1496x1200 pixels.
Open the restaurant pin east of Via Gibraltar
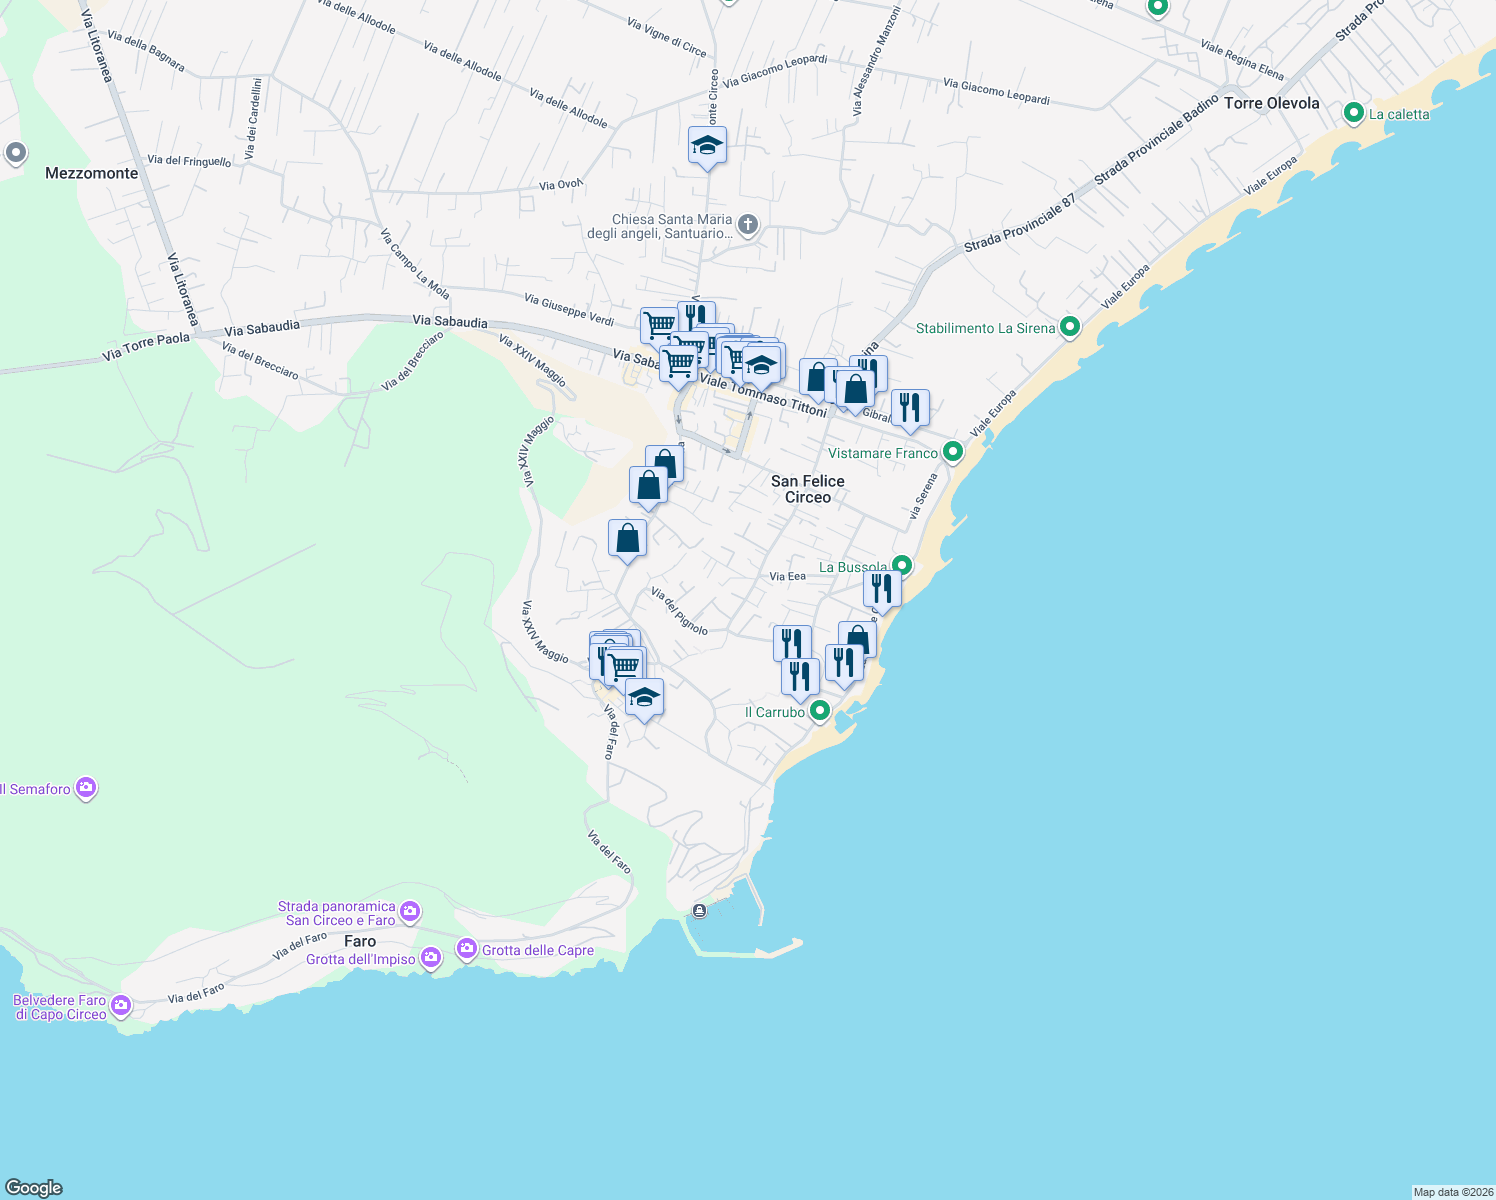911,407
